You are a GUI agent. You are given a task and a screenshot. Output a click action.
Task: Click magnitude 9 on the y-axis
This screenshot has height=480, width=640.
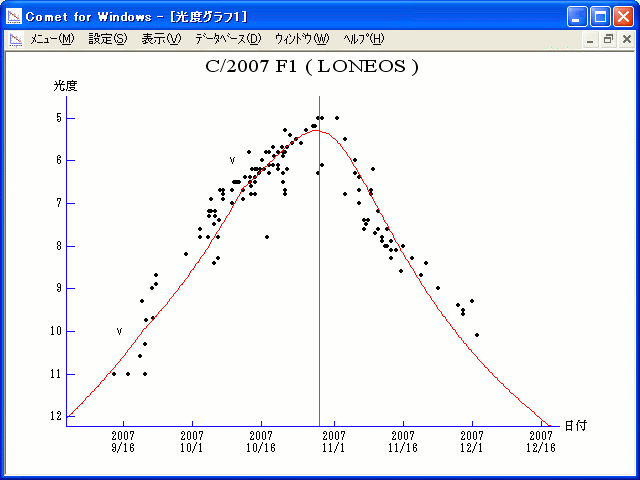click(59, 288)
